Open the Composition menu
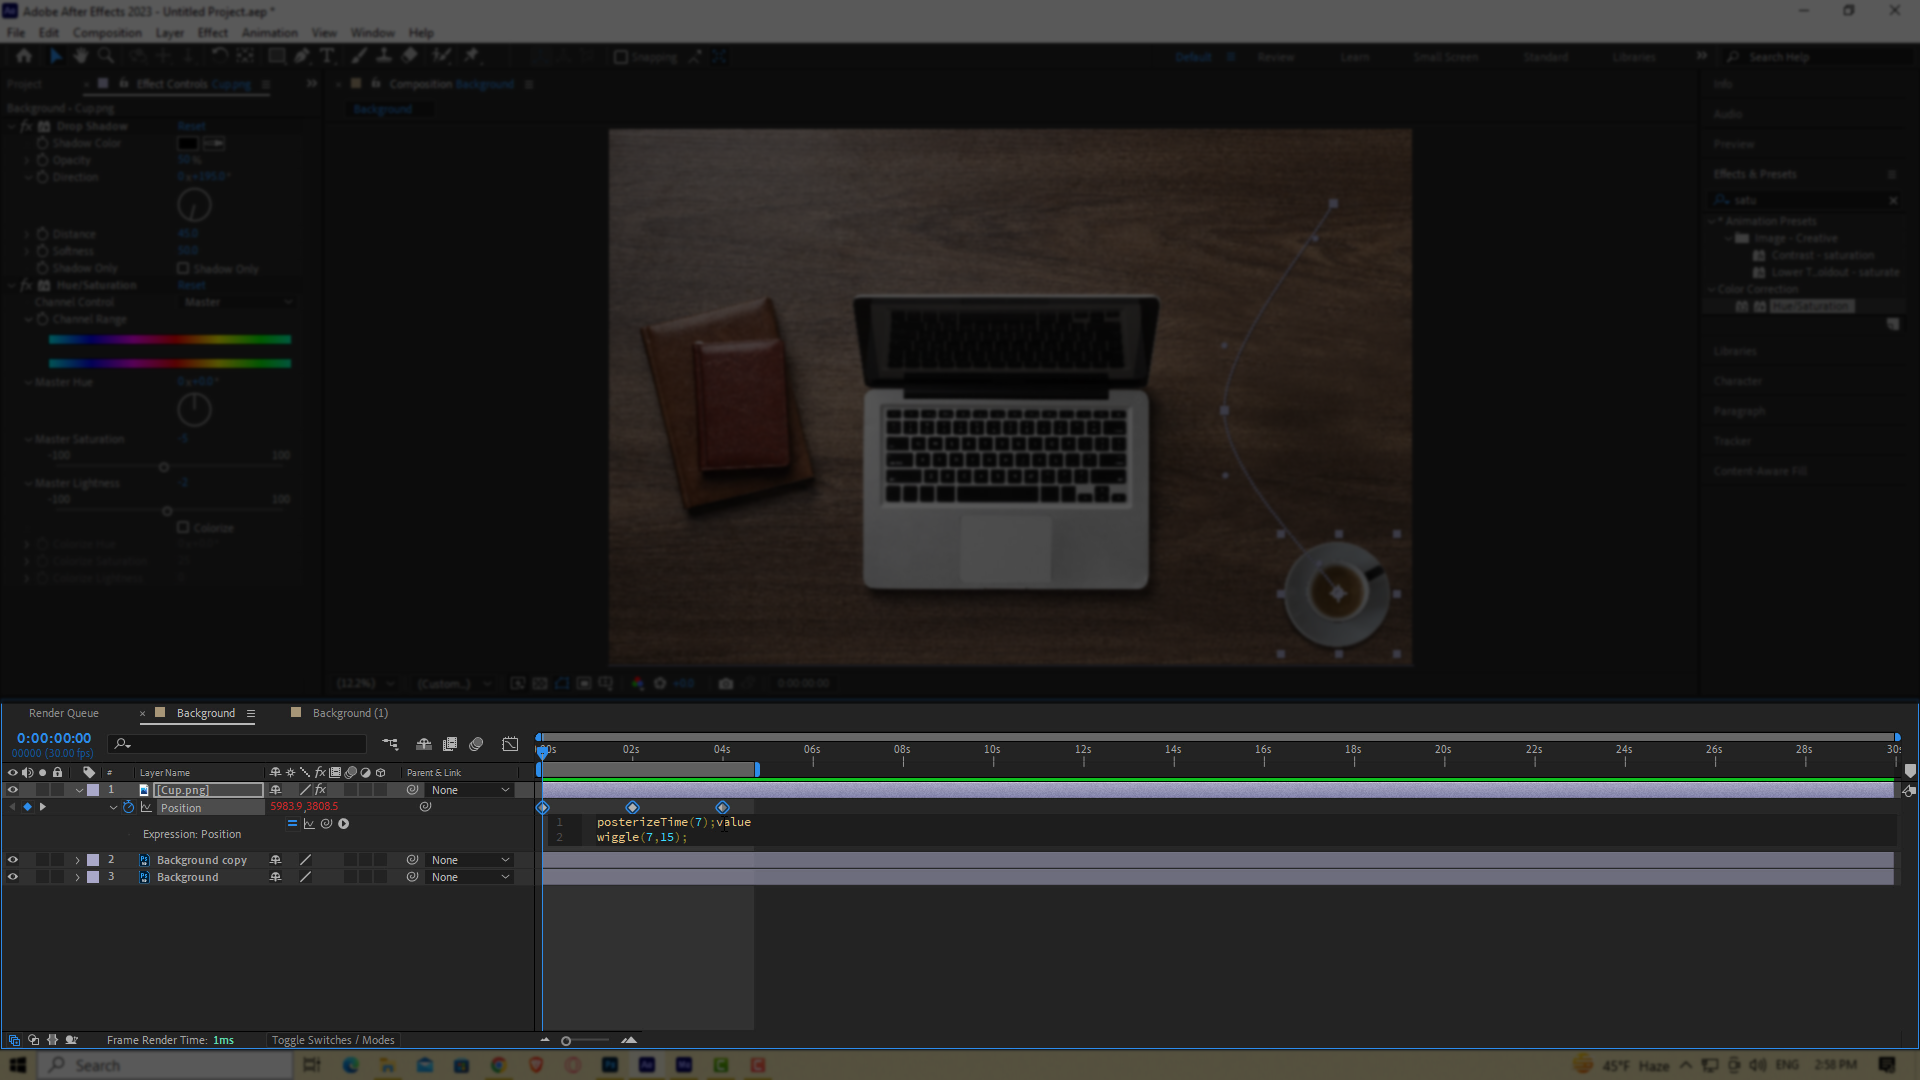The width and height of the screenshot is (1920, 1080). 106,32
